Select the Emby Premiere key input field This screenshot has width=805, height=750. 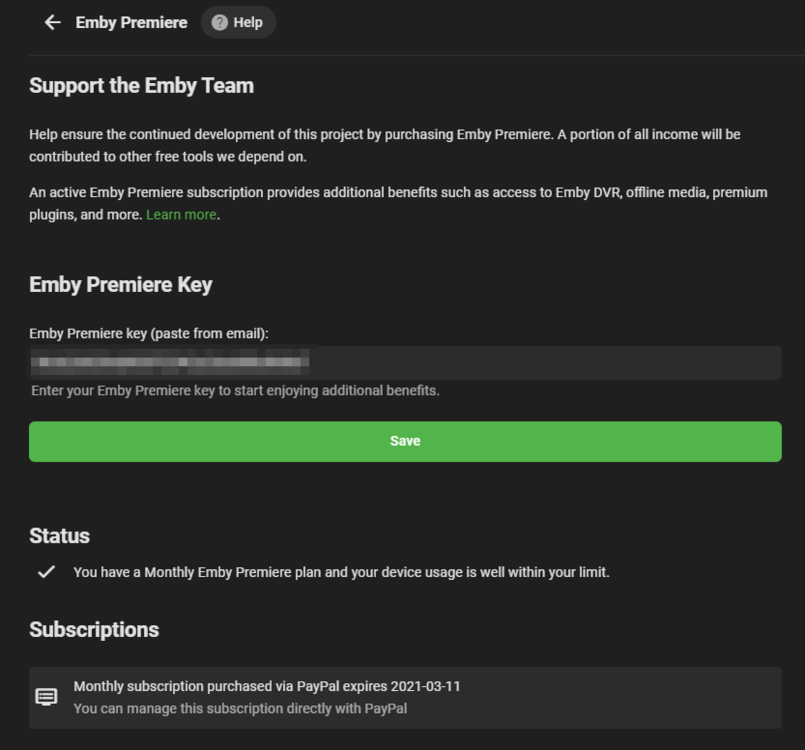tap(404, 362)
